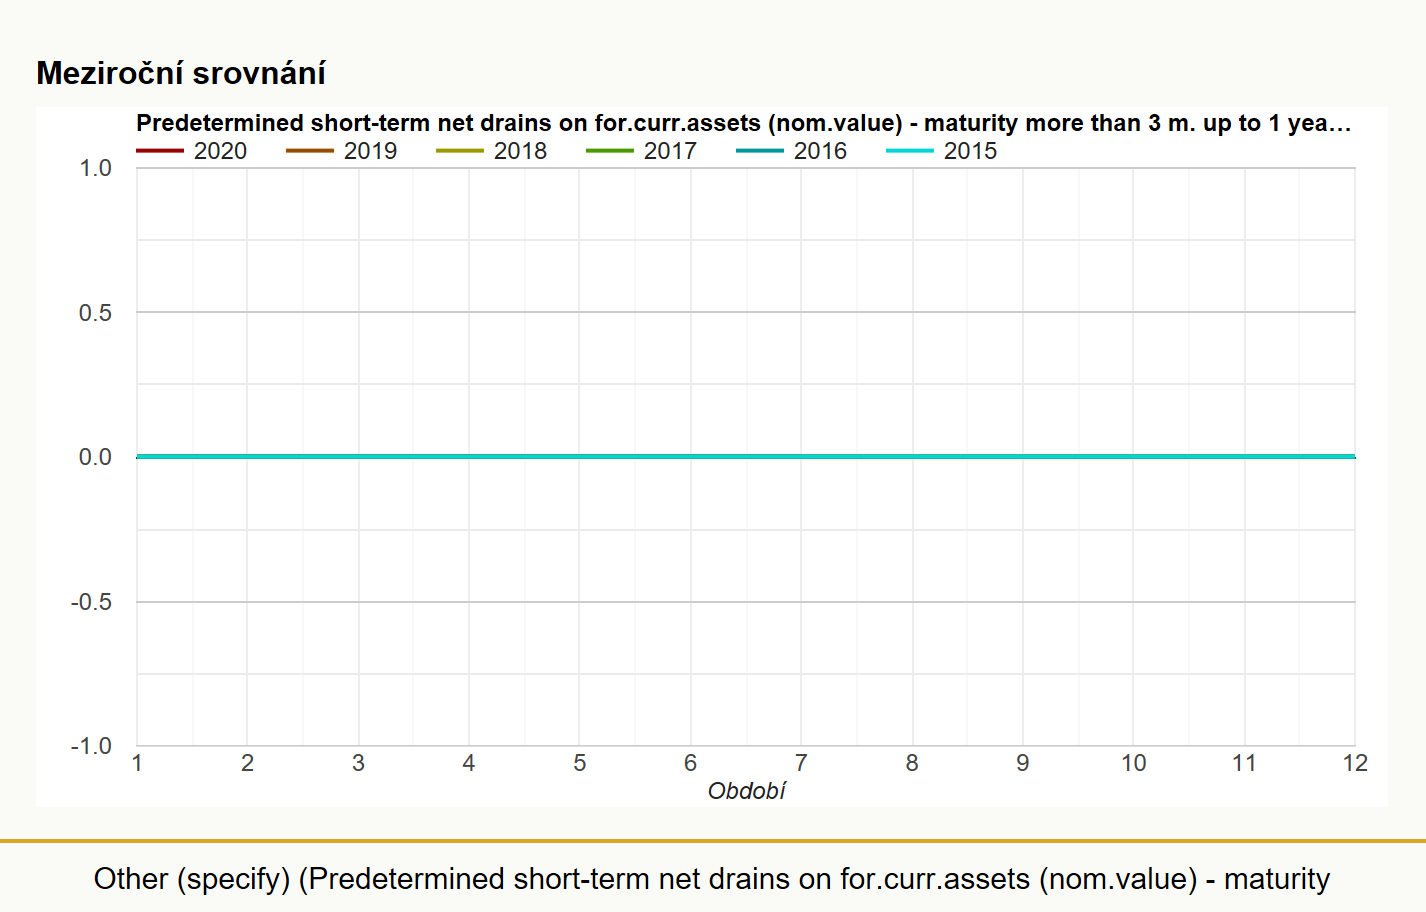
Task: Click the 'Období' x-axis label
Action: tap(746, 791)
